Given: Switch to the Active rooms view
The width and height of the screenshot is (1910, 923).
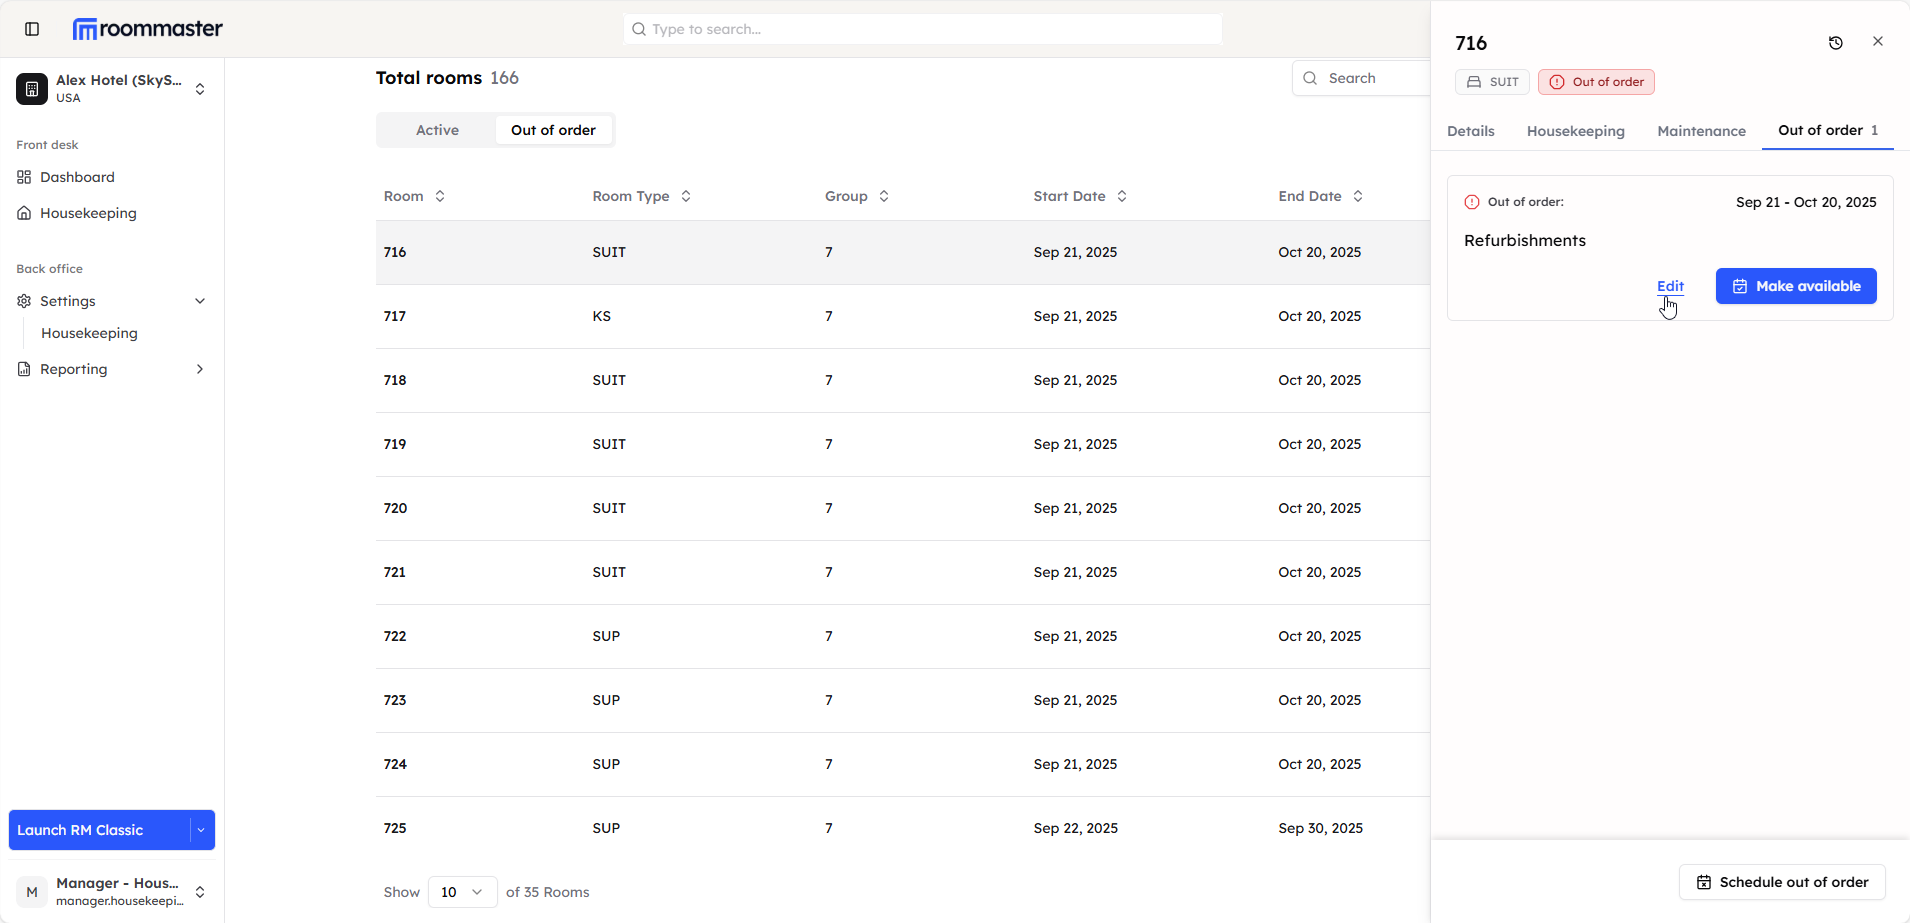Looking at the screenshot, I should click(x=437, y=130).
